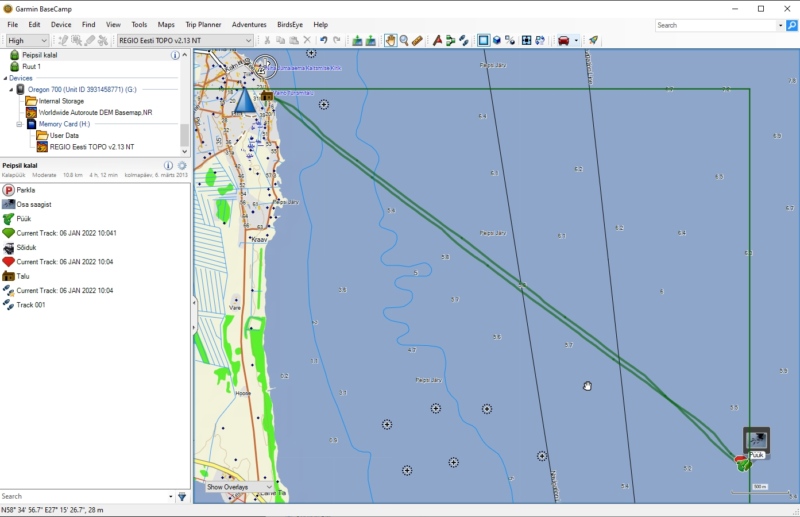The width and height of the screenshot is (800, 517).
Task: Open the High detail level dropdown
Action: pos(27,40)
